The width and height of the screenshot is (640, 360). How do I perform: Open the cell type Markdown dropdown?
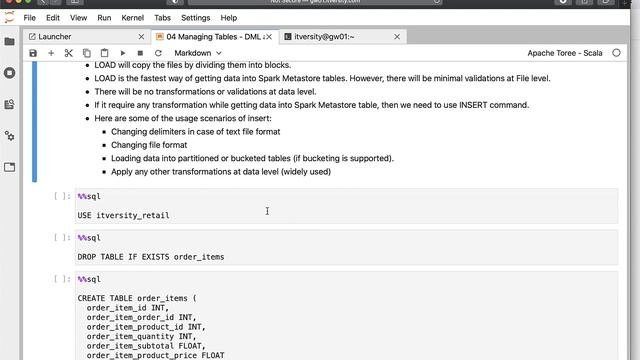click(x=198, y=53)
